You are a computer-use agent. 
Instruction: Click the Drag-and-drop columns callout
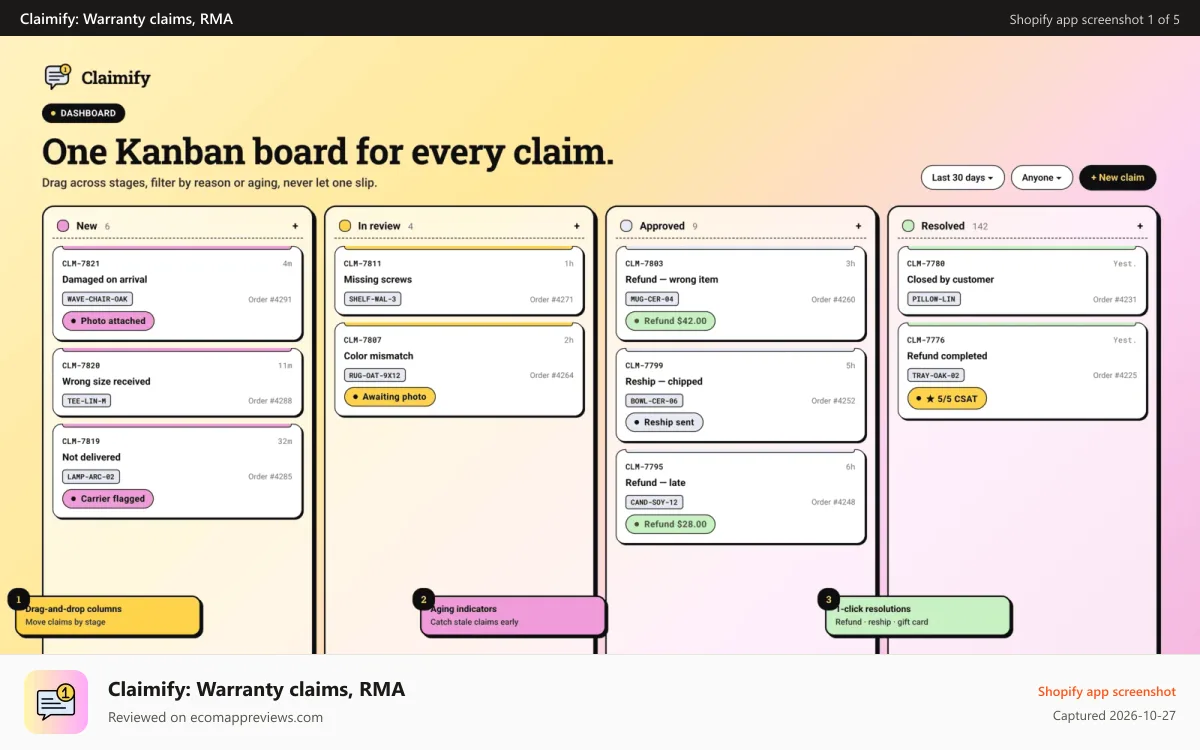point(108,615)
